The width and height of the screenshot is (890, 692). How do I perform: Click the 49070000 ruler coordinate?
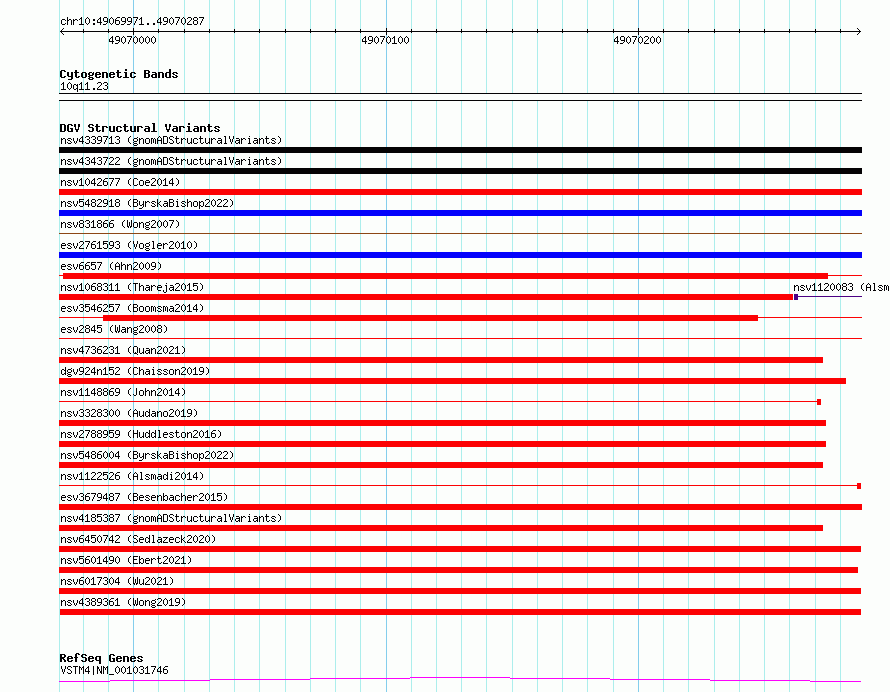tap(132, 40)
